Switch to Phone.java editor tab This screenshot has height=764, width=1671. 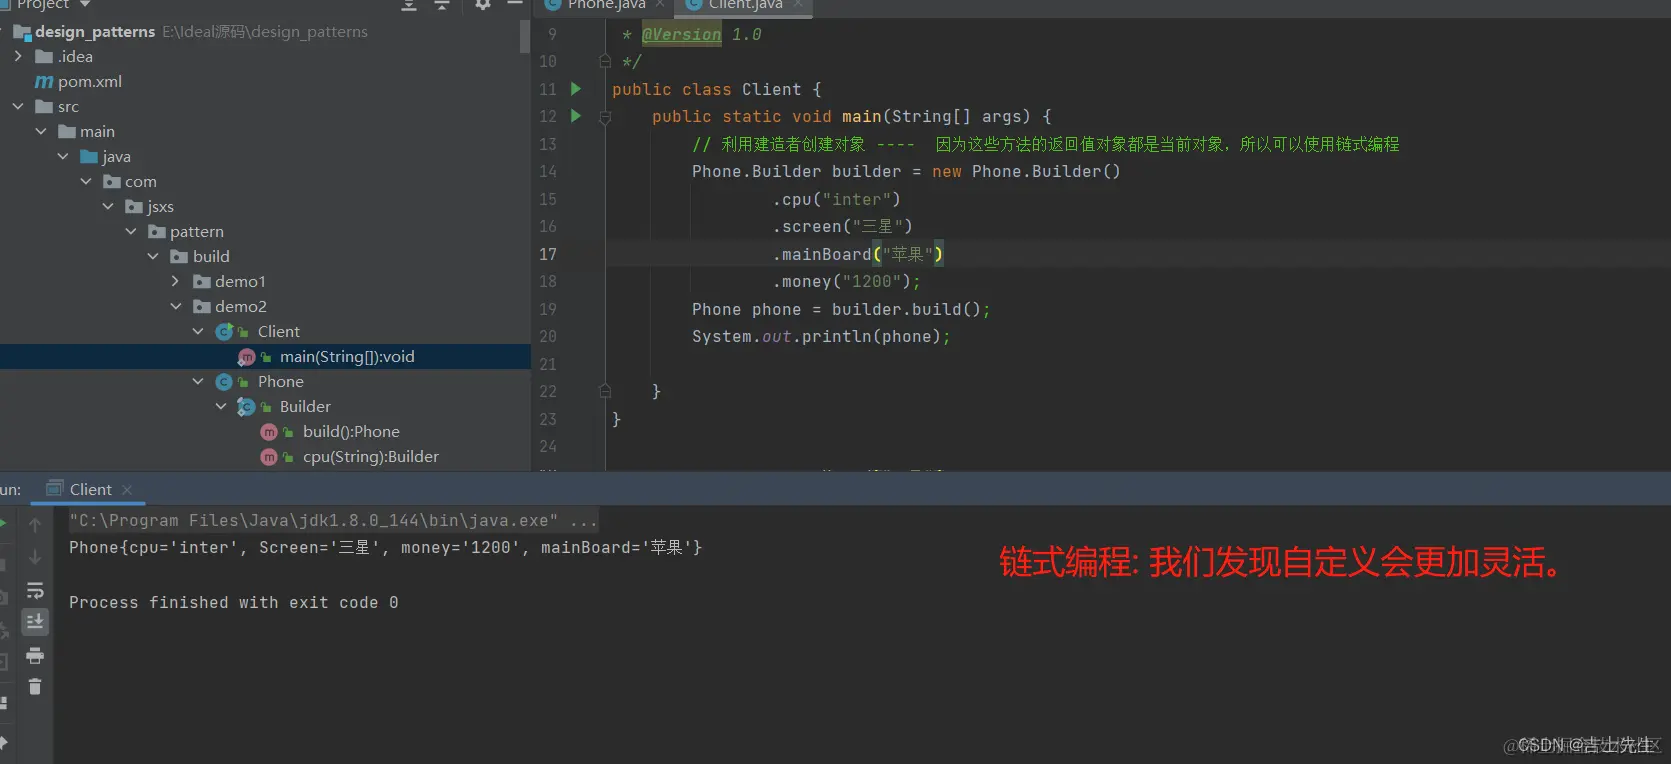606,5
